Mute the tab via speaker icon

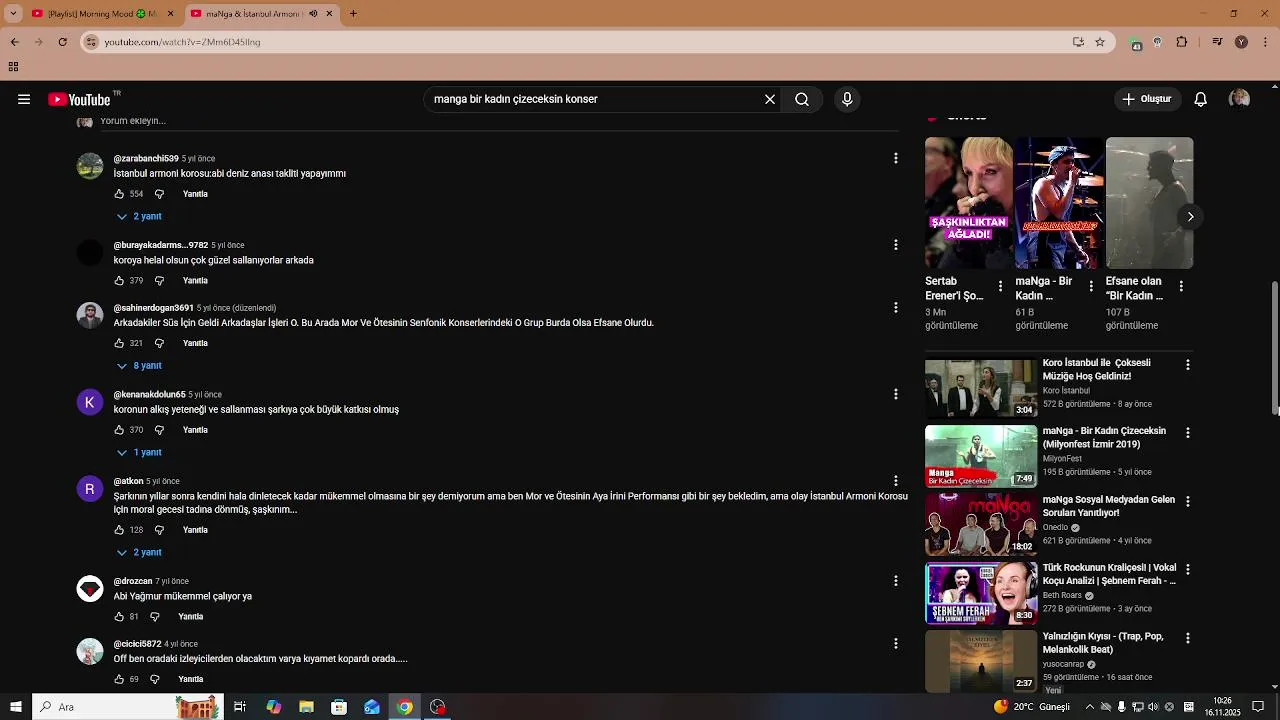313,14
